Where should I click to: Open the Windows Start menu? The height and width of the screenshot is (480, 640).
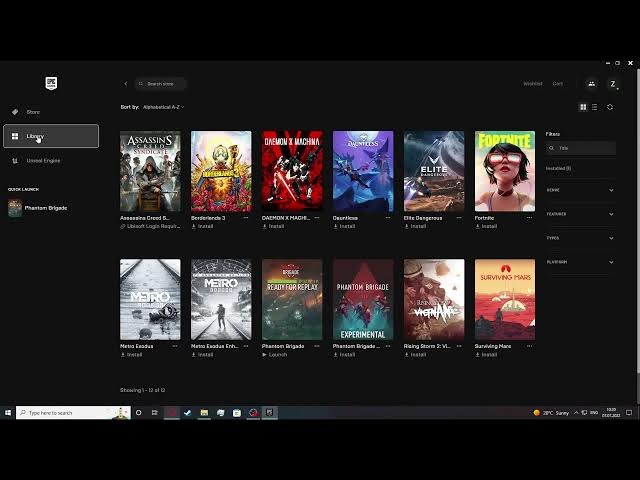pyautogui.click(x=8, y=413)
